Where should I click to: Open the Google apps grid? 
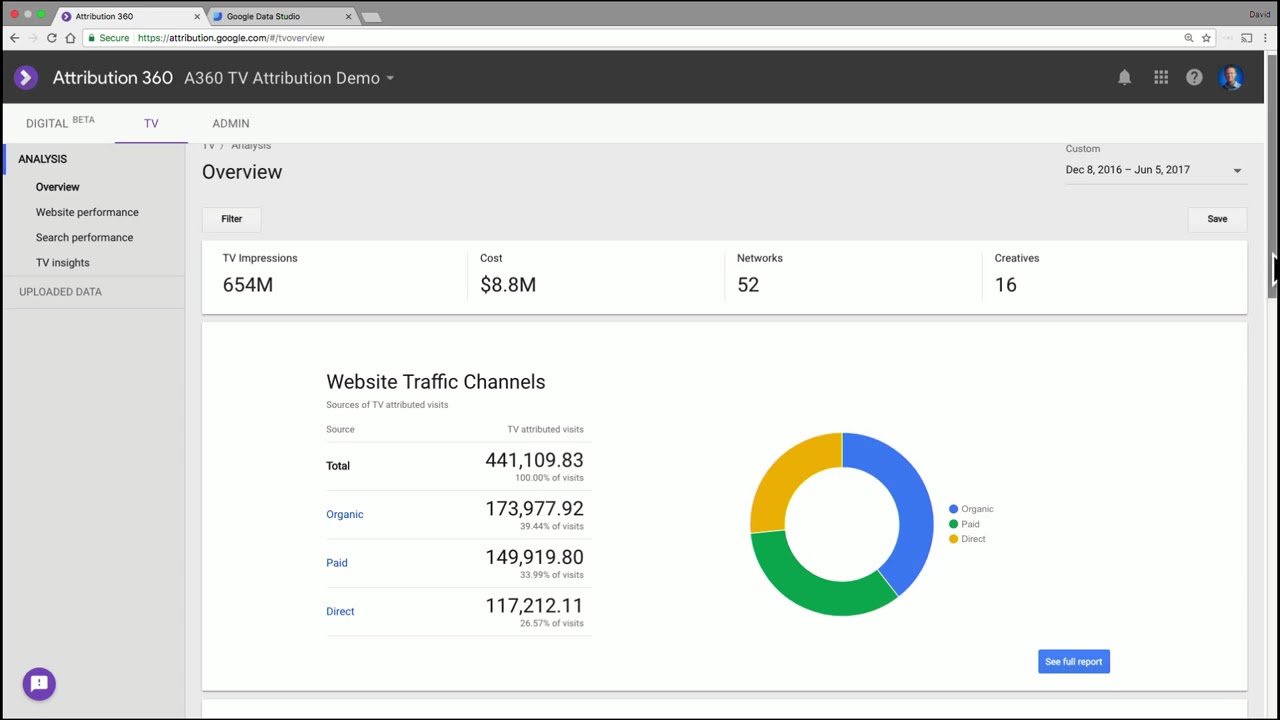(1161, 77)
